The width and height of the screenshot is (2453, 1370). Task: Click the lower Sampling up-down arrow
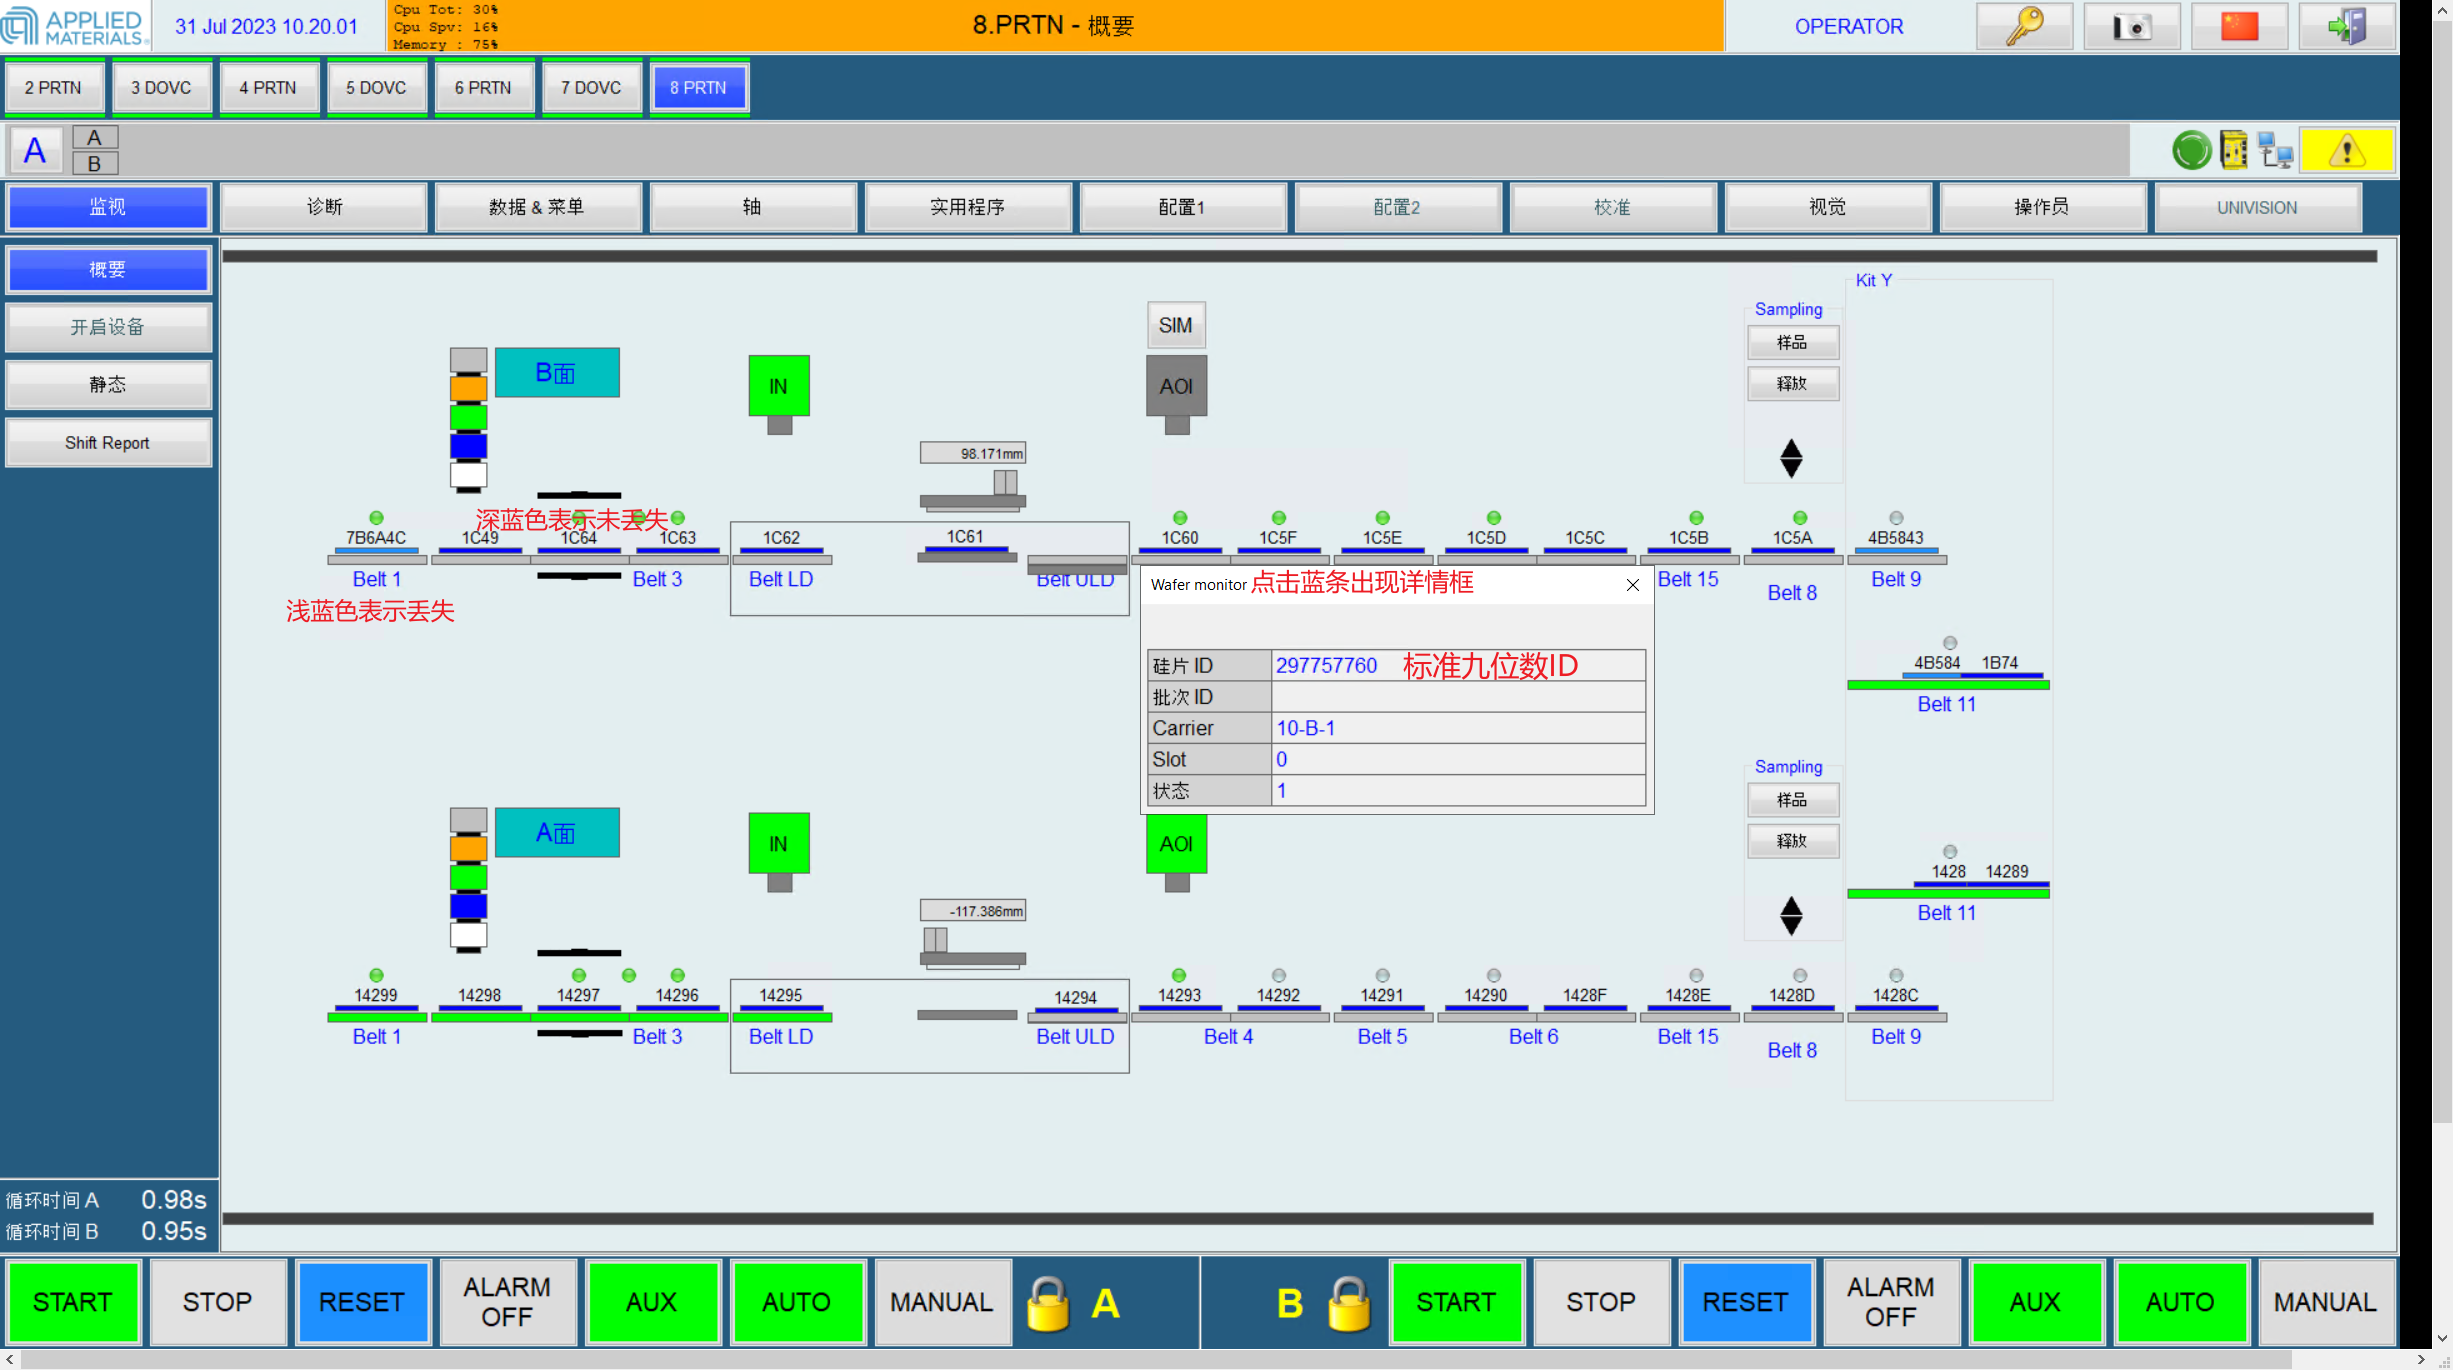coord(1791,915)
